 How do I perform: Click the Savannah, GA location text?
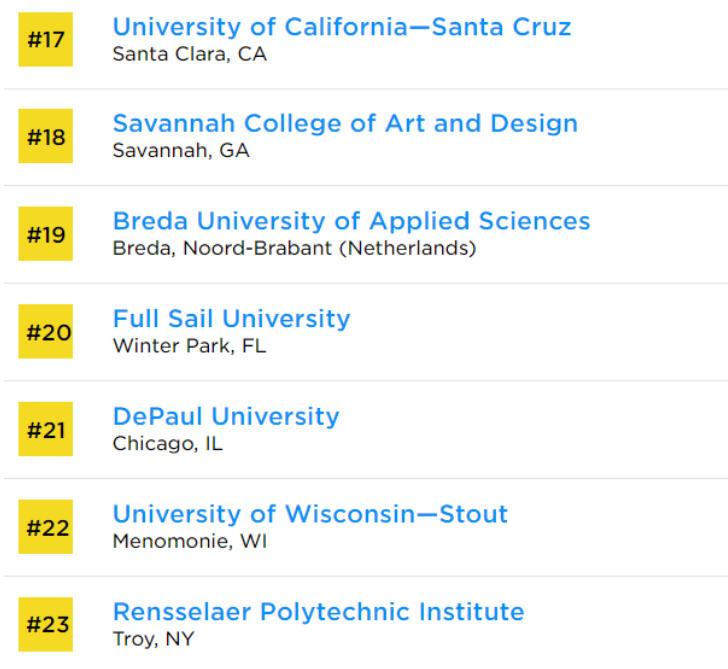point(180,151)
